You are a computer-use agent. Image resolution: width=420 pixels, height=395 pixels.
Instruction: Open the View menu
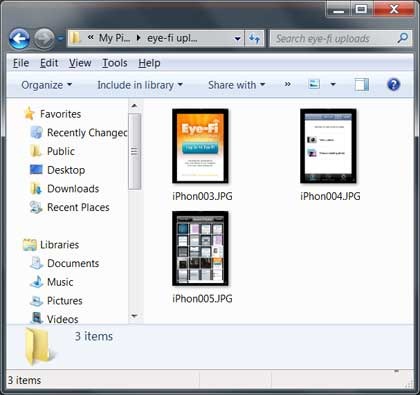[x=80, y=63]
